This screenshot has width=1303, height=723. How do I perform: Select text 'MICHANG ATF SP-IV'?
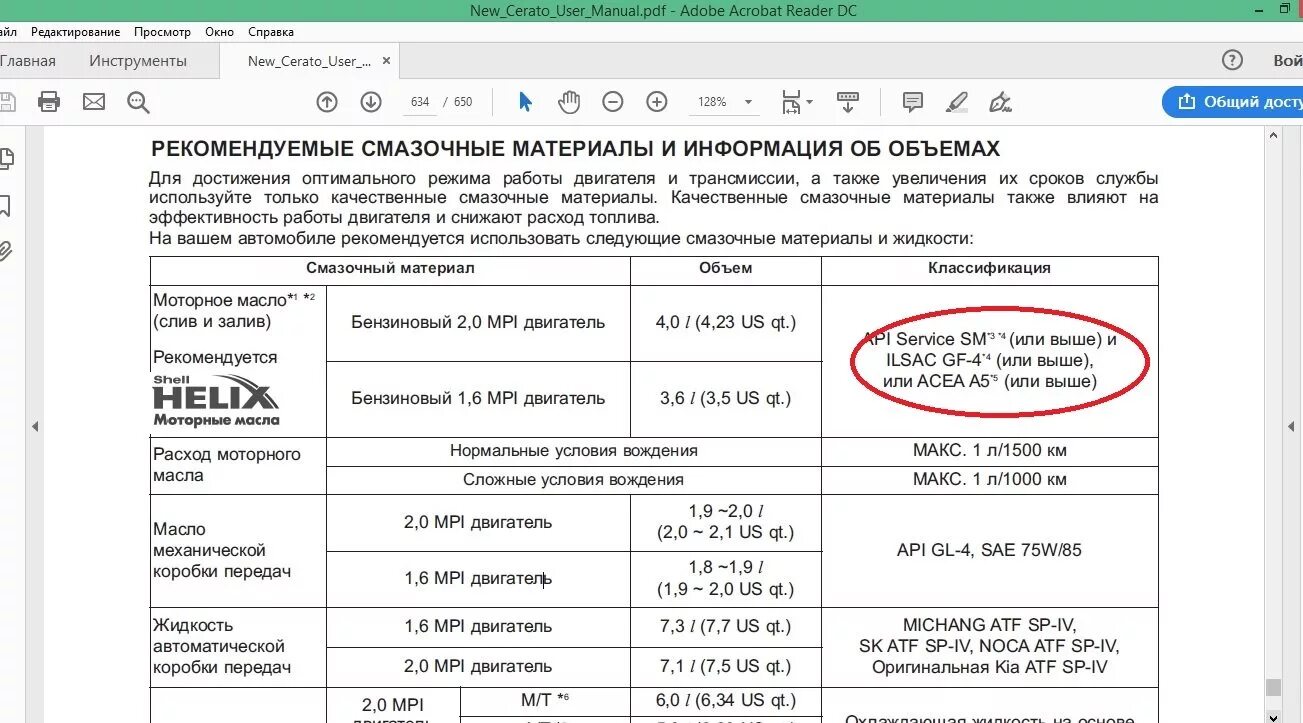coord(989,624)
